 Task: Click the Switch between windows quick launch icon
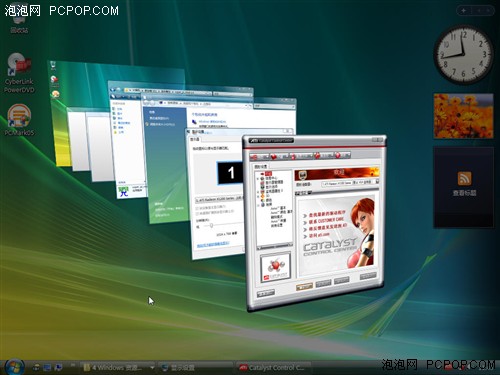[58, 367]
